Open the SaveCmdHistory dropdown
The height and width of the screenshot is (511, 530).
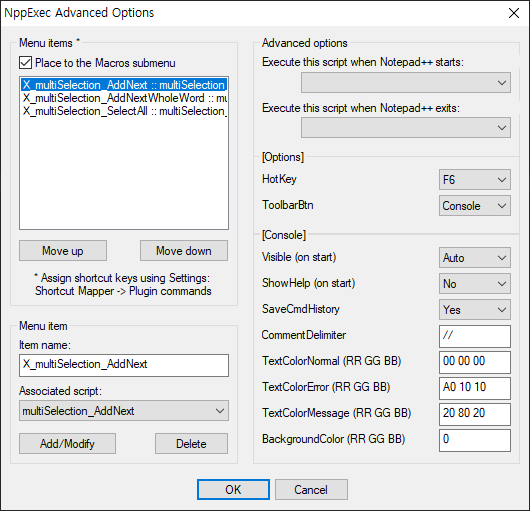tap(475, 310)
